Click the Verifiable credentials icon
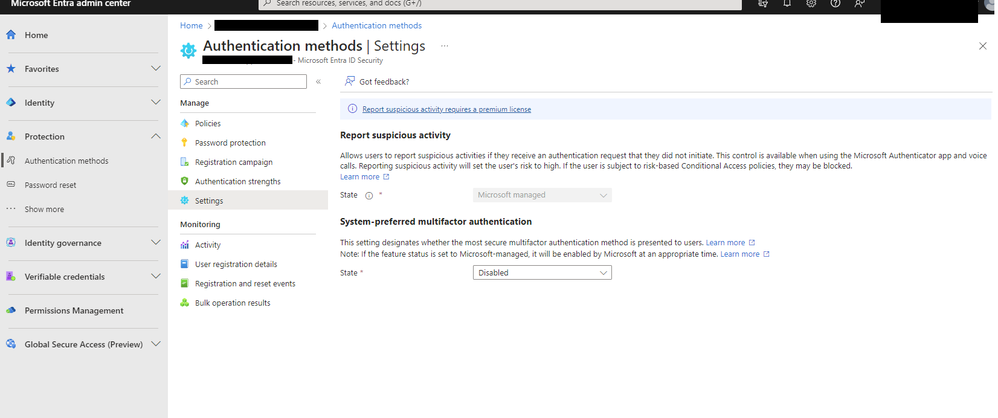998x418 pixels. click(11, 276)
